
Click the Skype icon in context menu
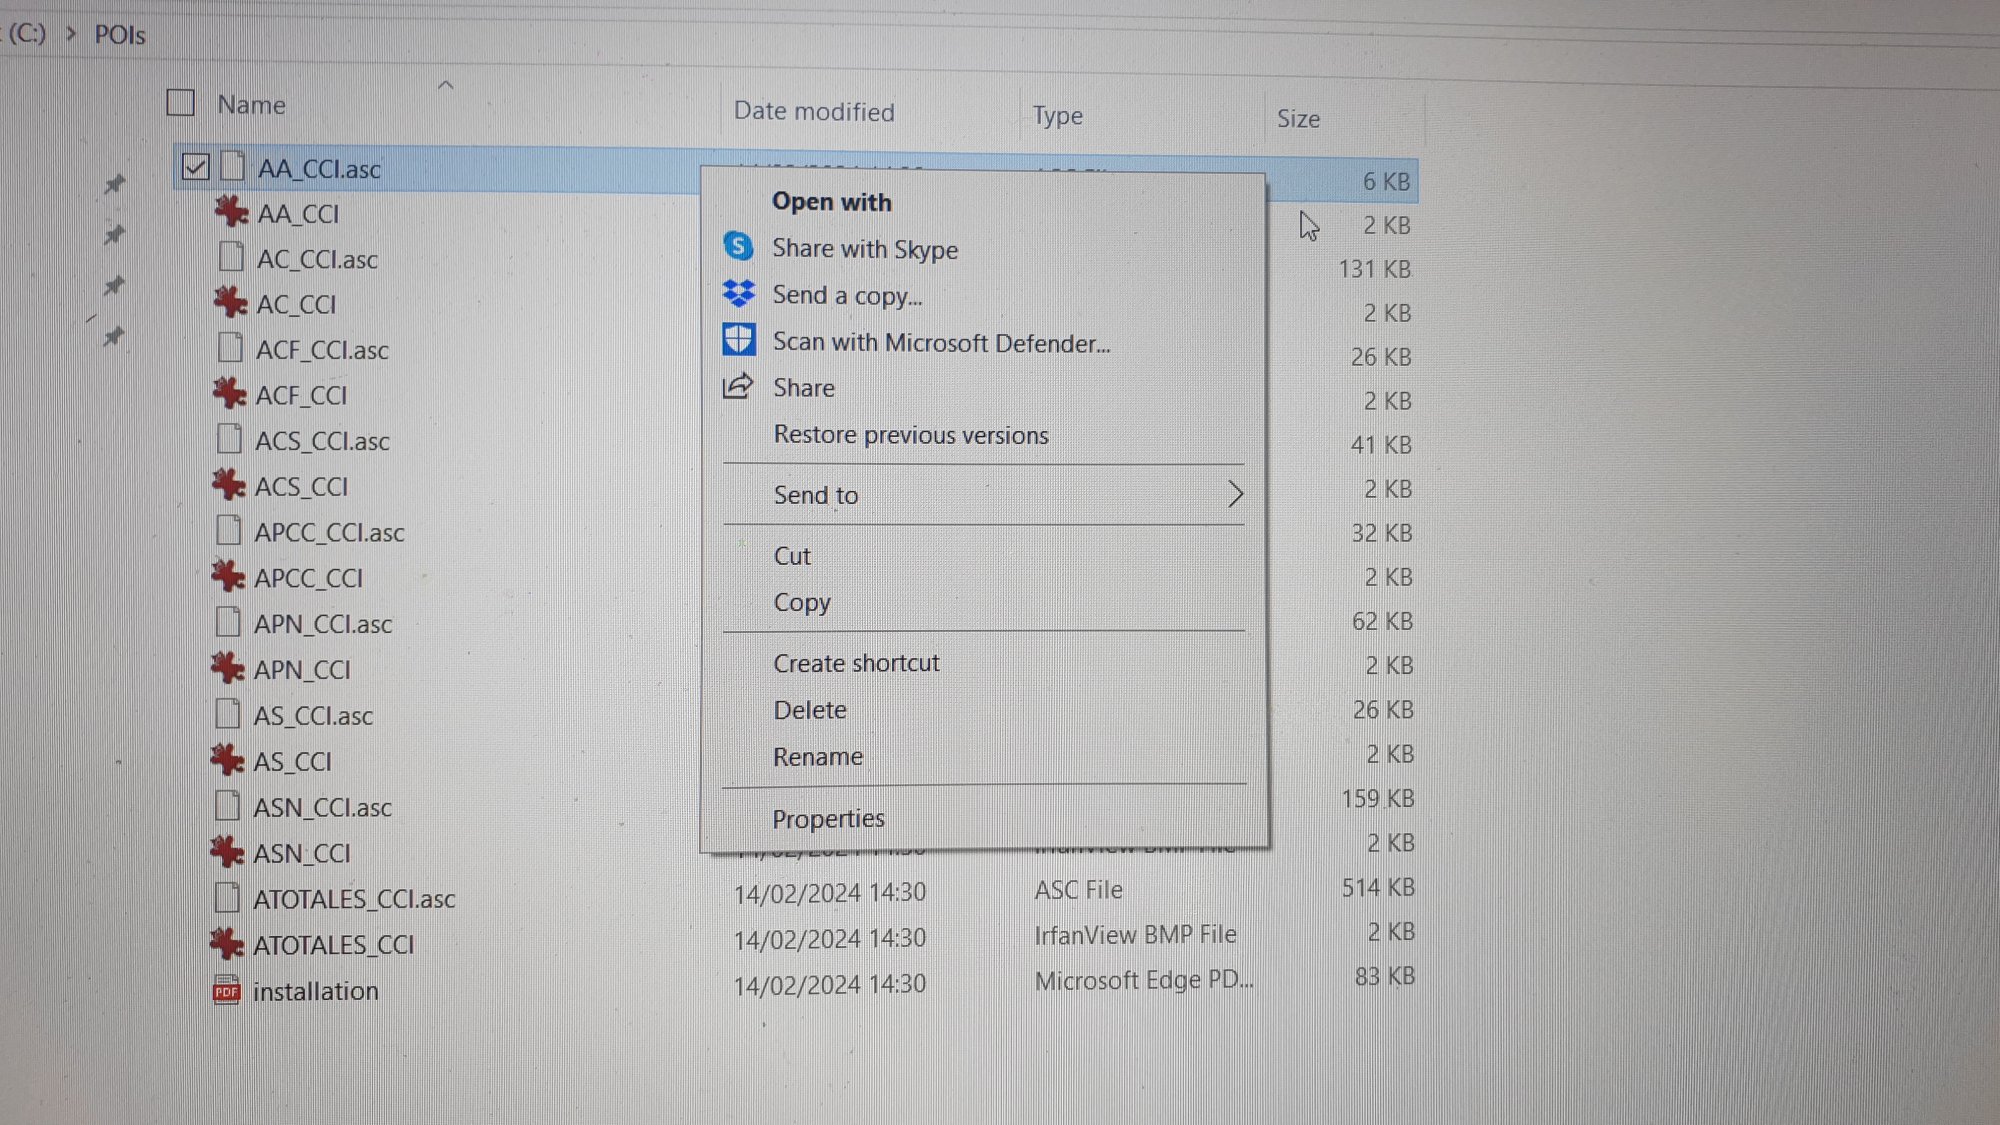[738, 246]
